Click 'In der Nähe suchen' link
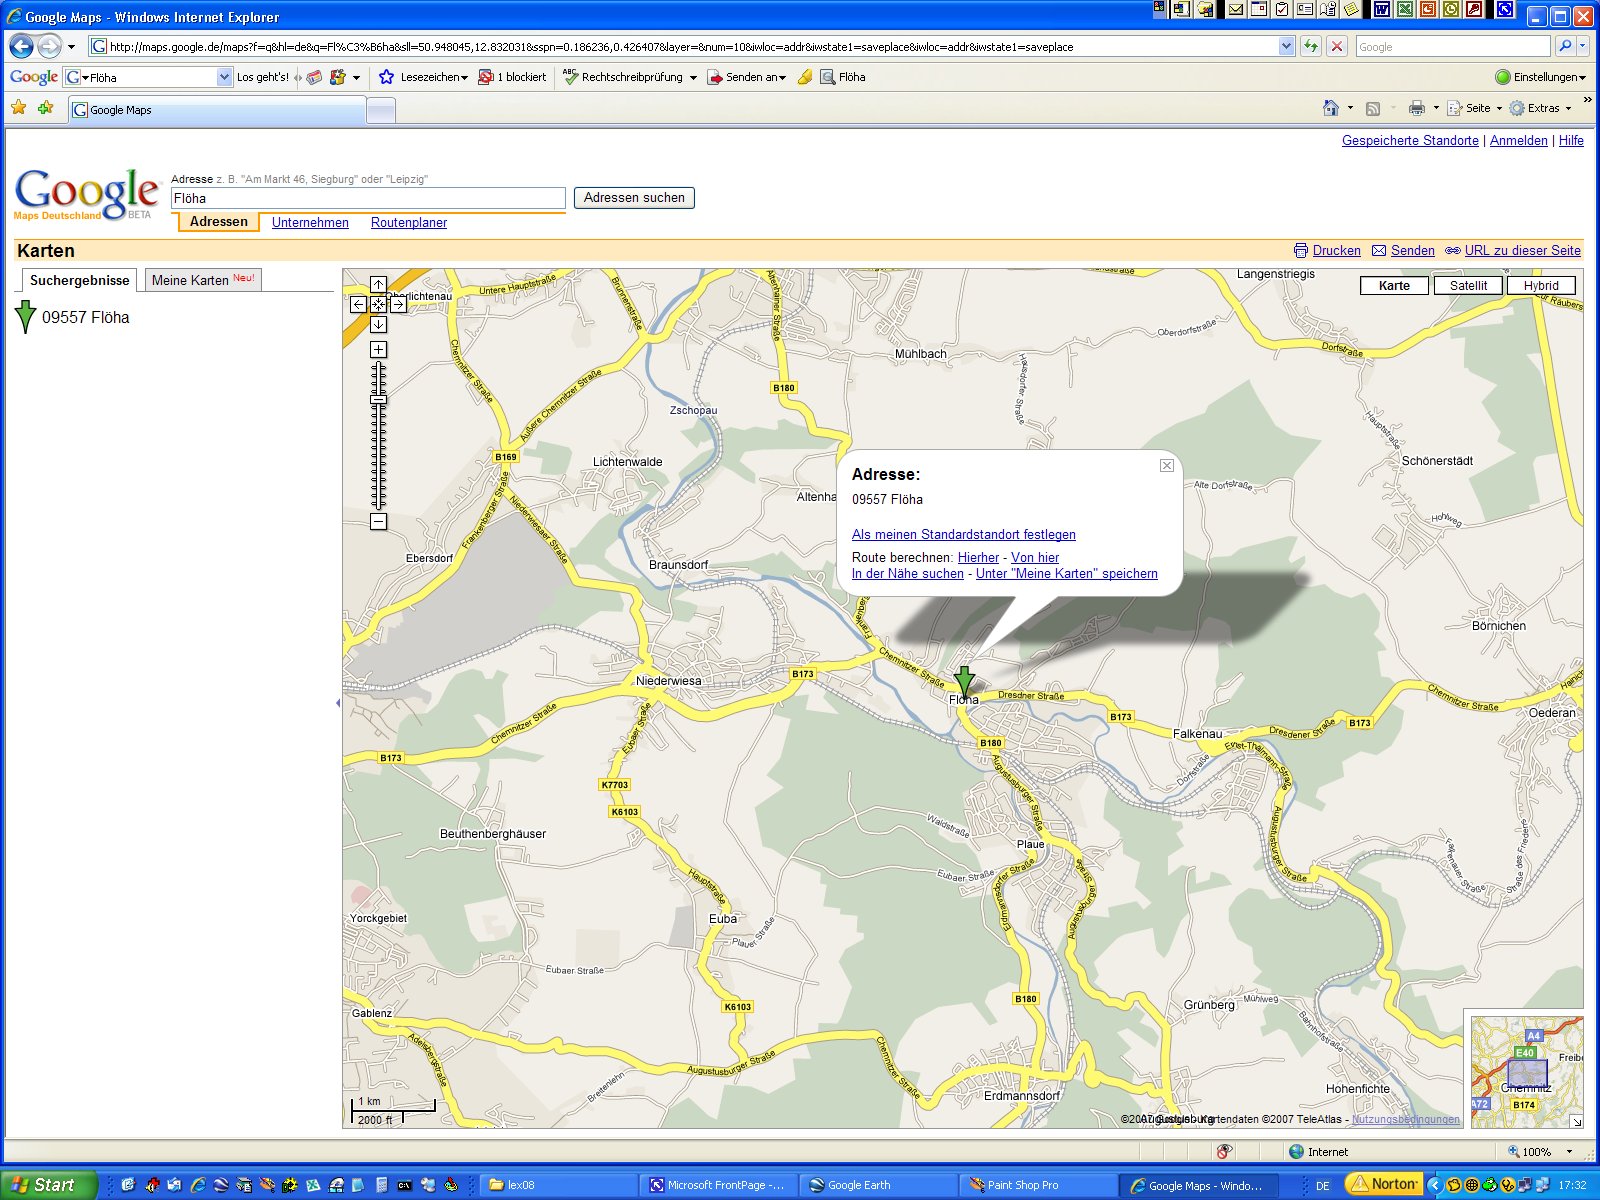Viewport: 1600px width, 1200px height. click(908, 574)
